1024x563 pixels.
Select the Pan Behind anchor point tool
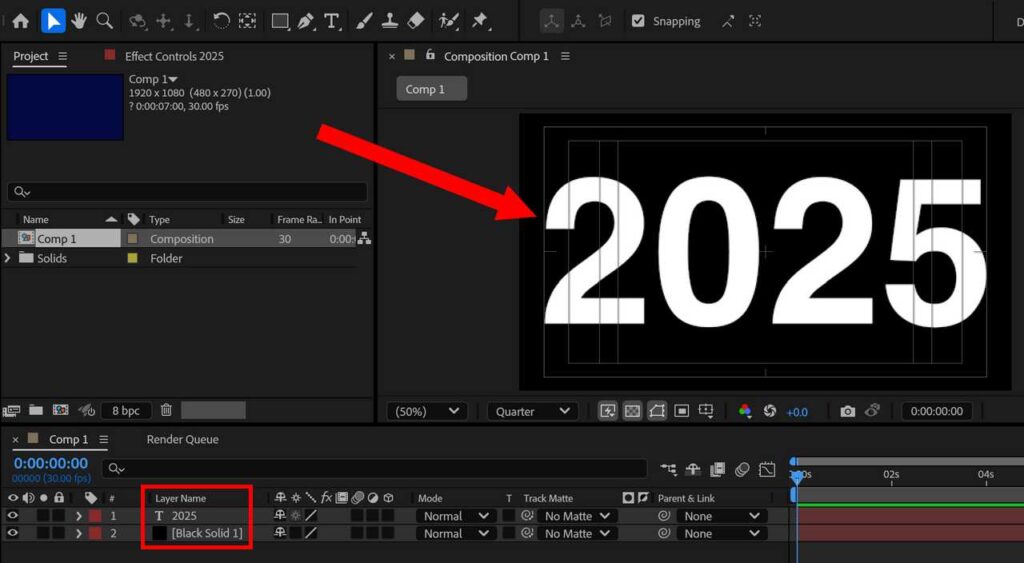[247, 21]
